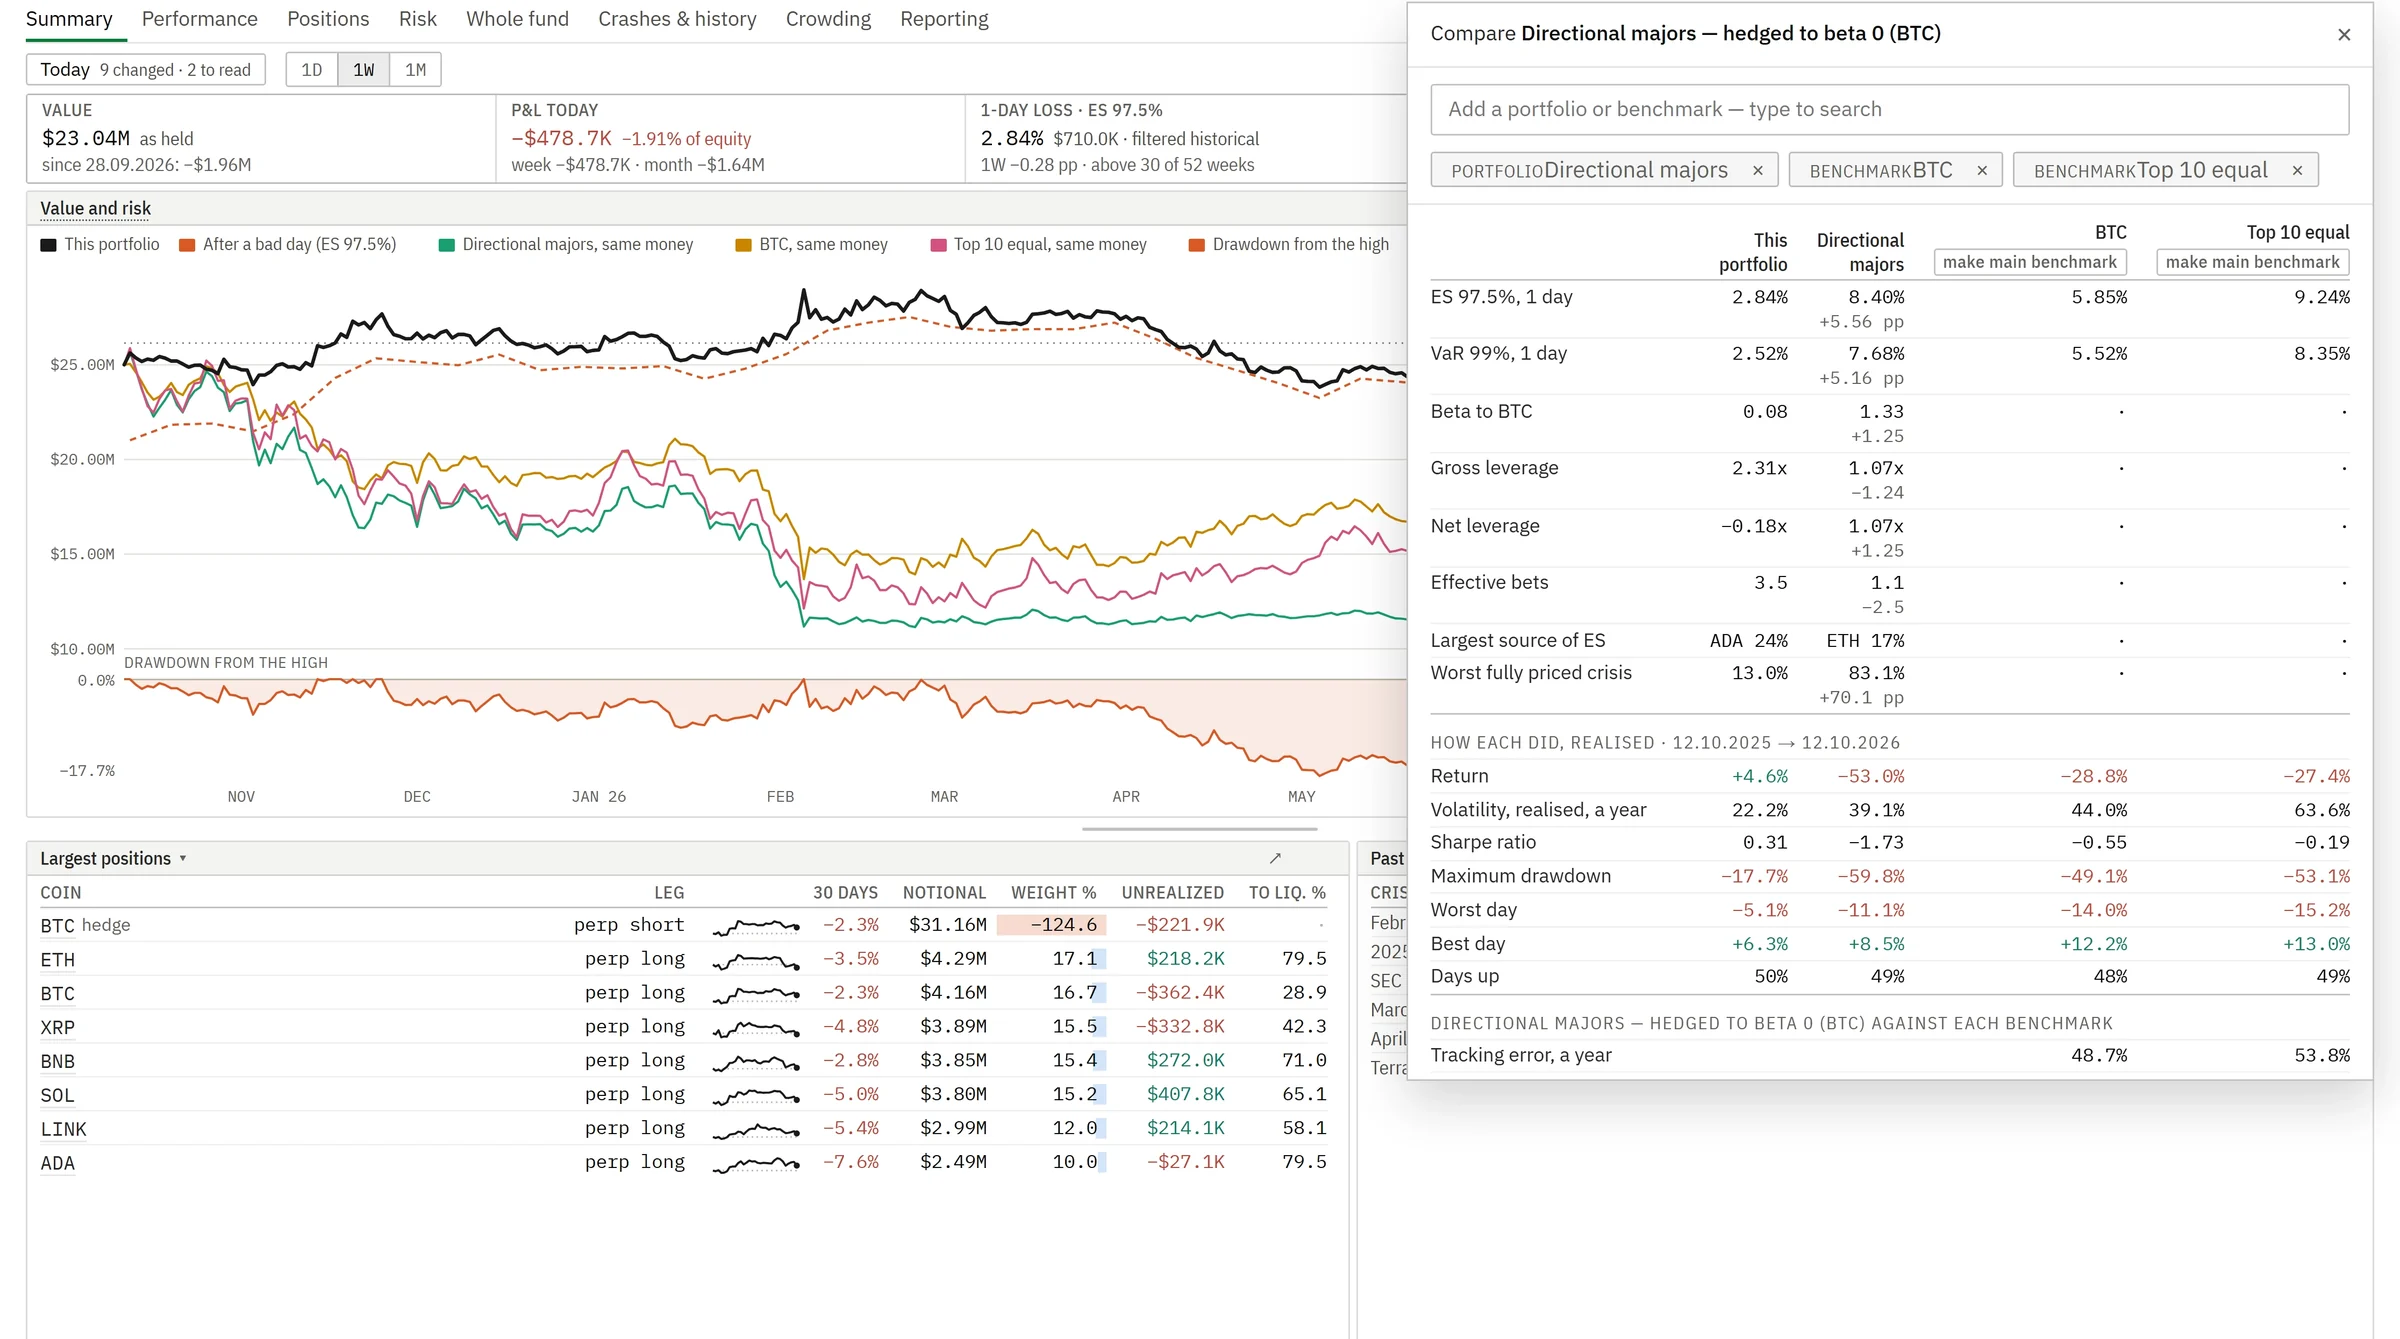Remove Directional majors portfolio chip
Viewport: 2400px width, 1339px height.
point(1757,171)
